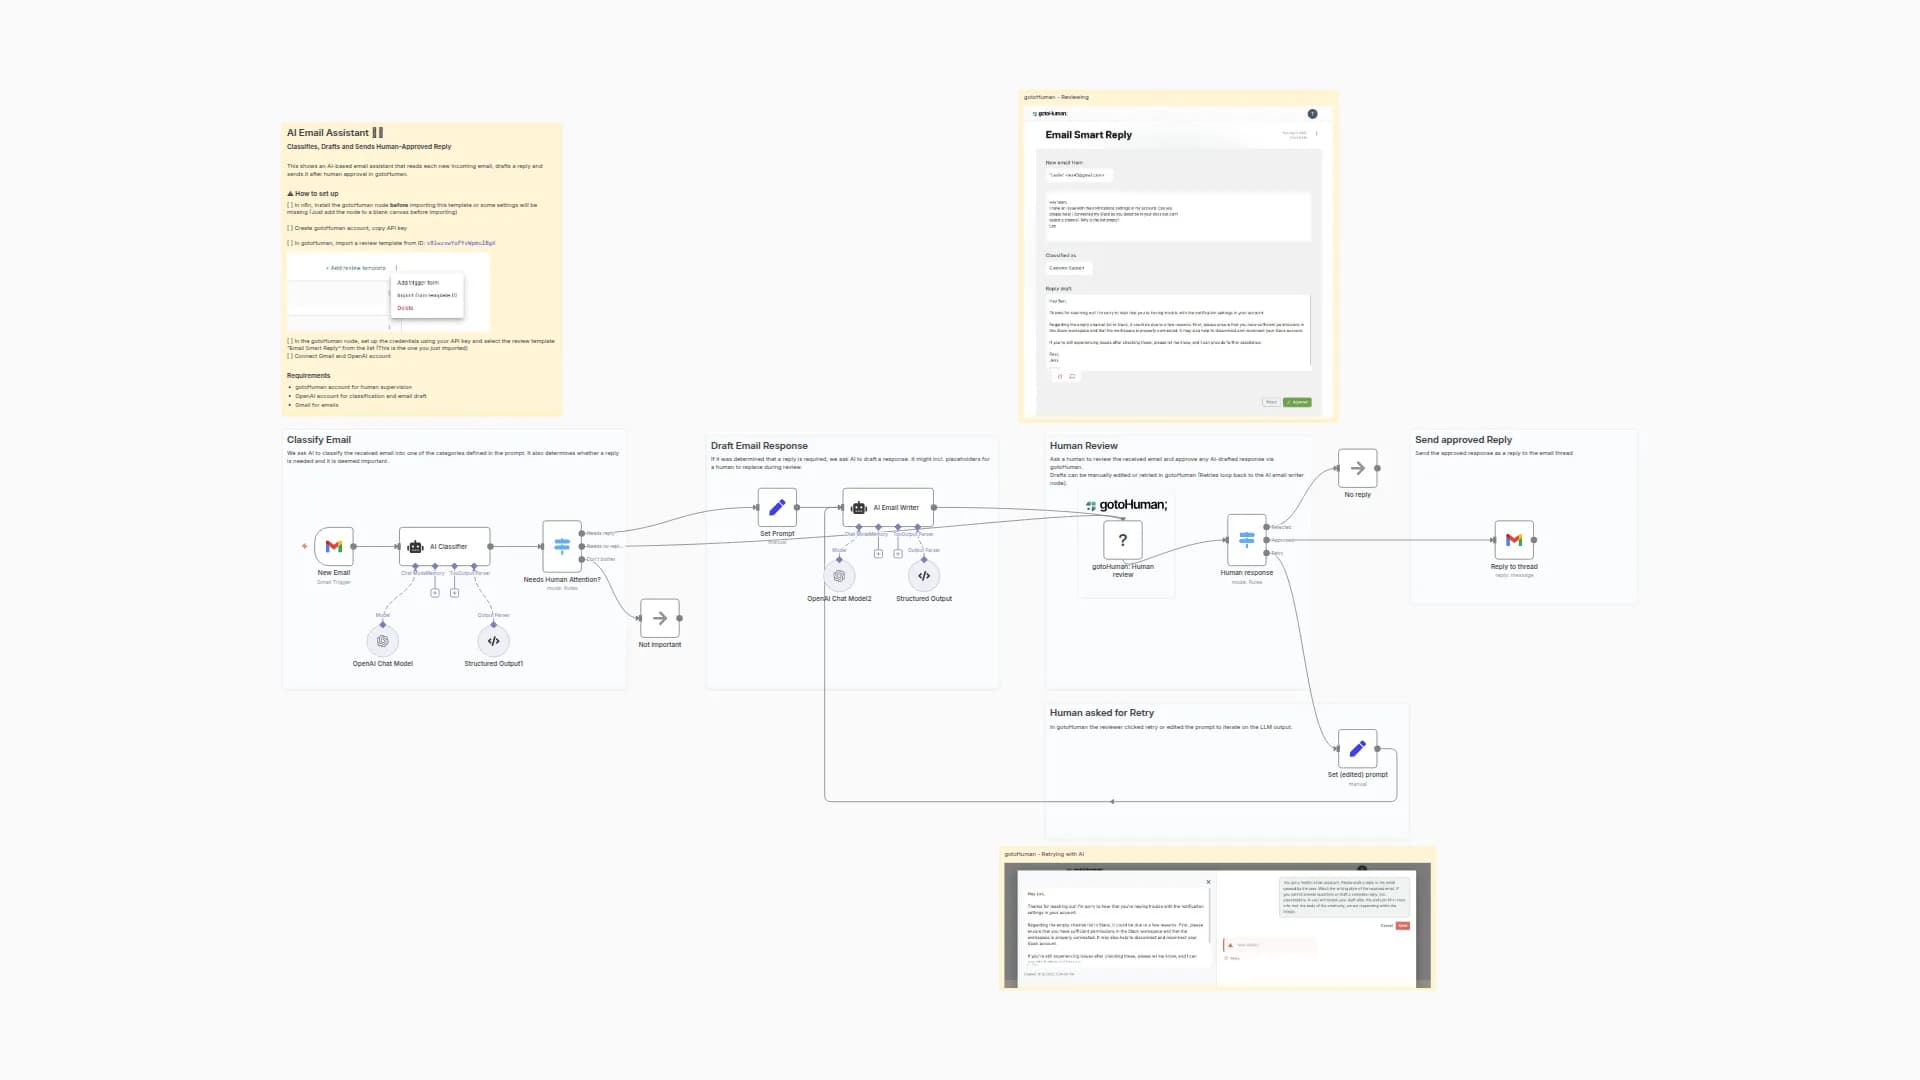Open the AI Email Writer node
1920x1080 pixels.
(x=888, y=507)
